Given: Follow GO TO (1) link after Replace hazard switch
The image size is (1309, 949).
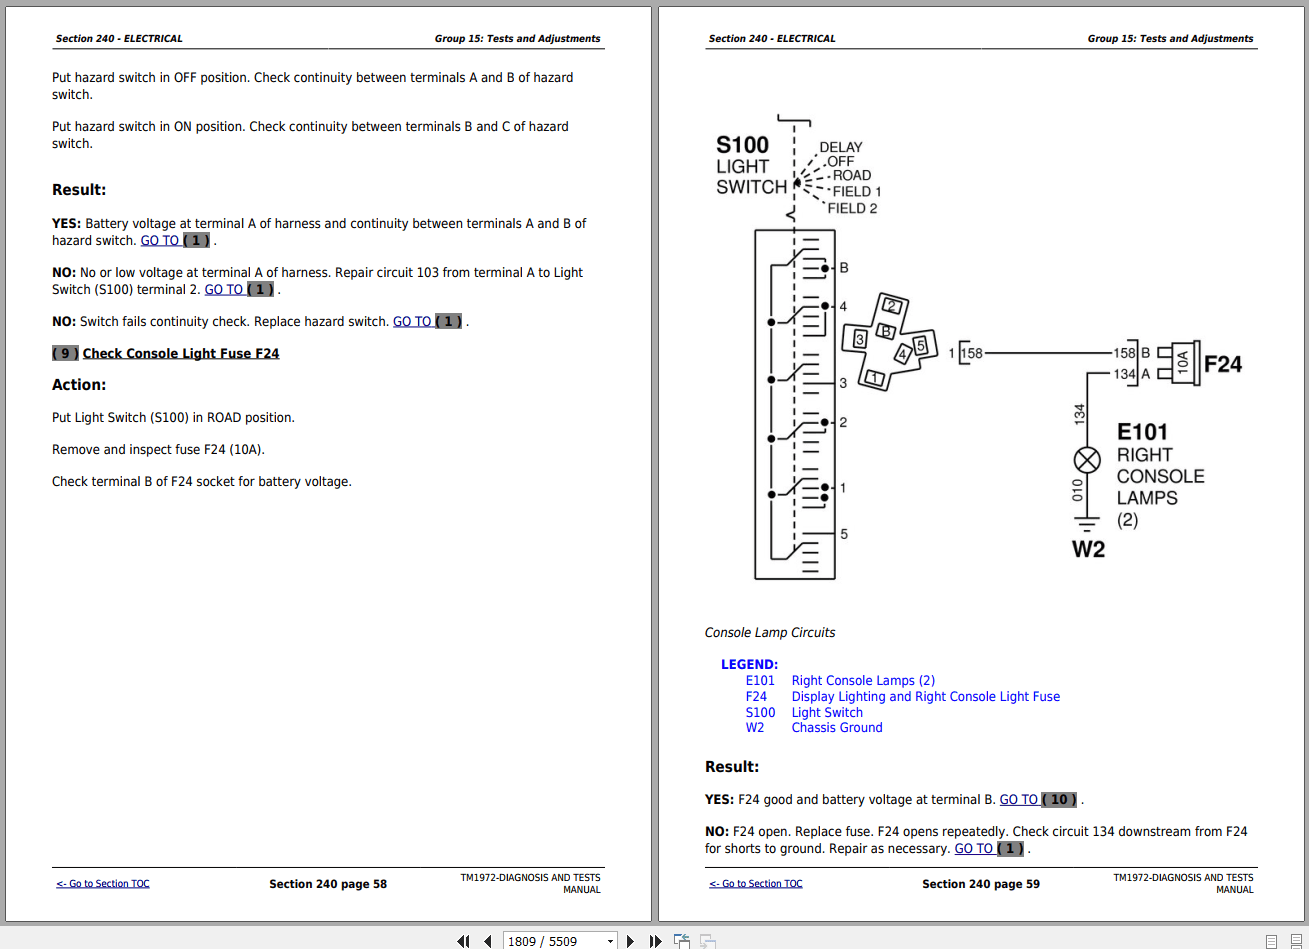Looking at the screenshot, I should [428, 322].
